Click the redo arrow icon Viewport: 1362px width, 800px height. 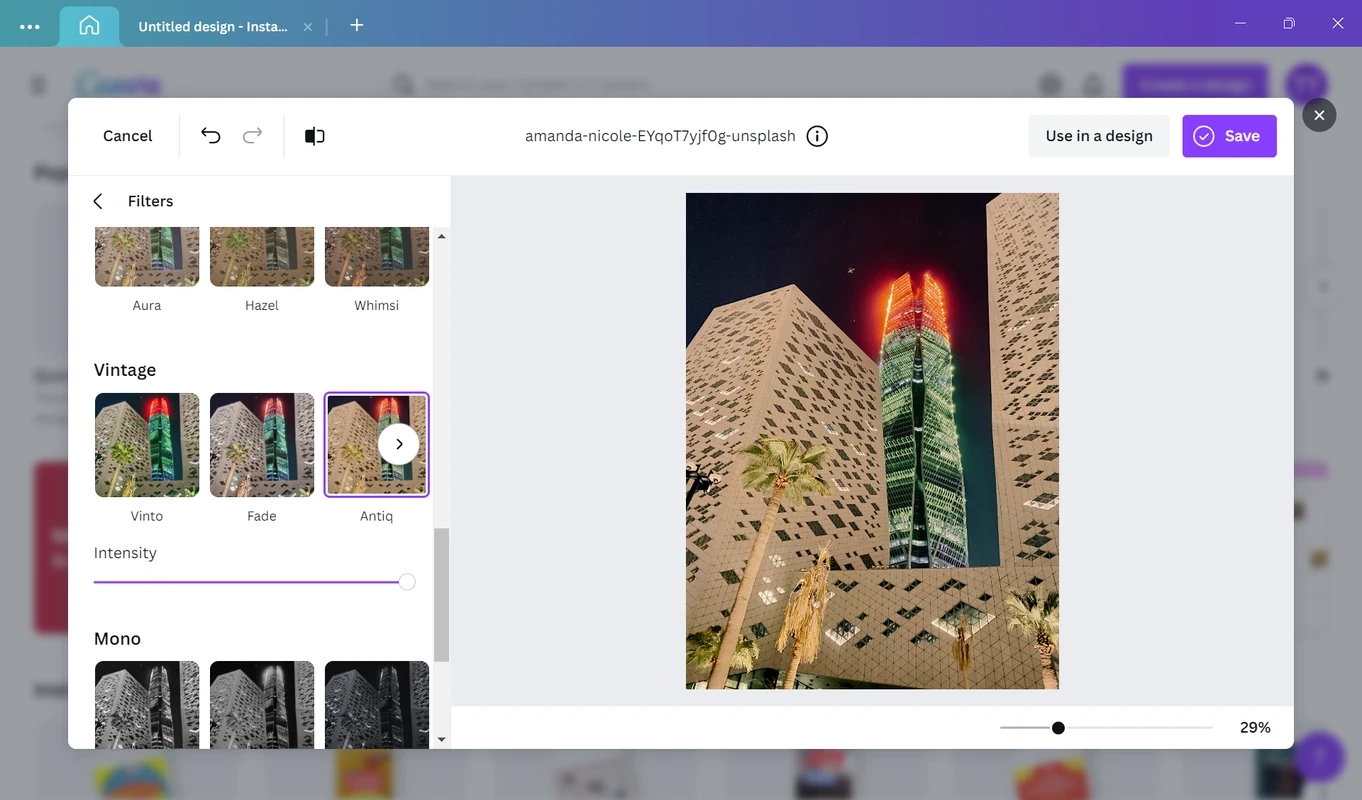click(253, 136)
